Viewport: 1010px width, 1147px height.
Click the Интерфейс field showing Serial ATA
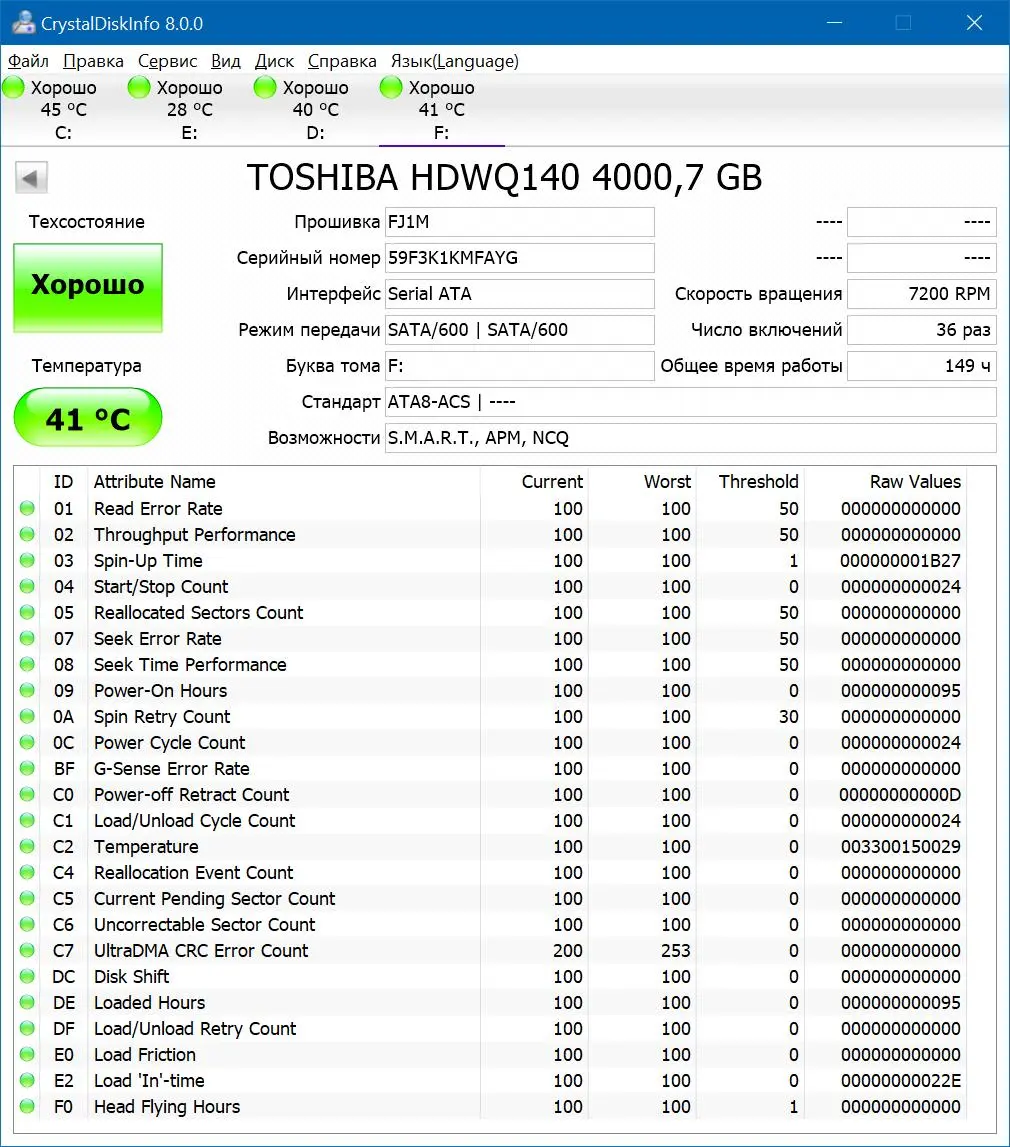[519, 293]
